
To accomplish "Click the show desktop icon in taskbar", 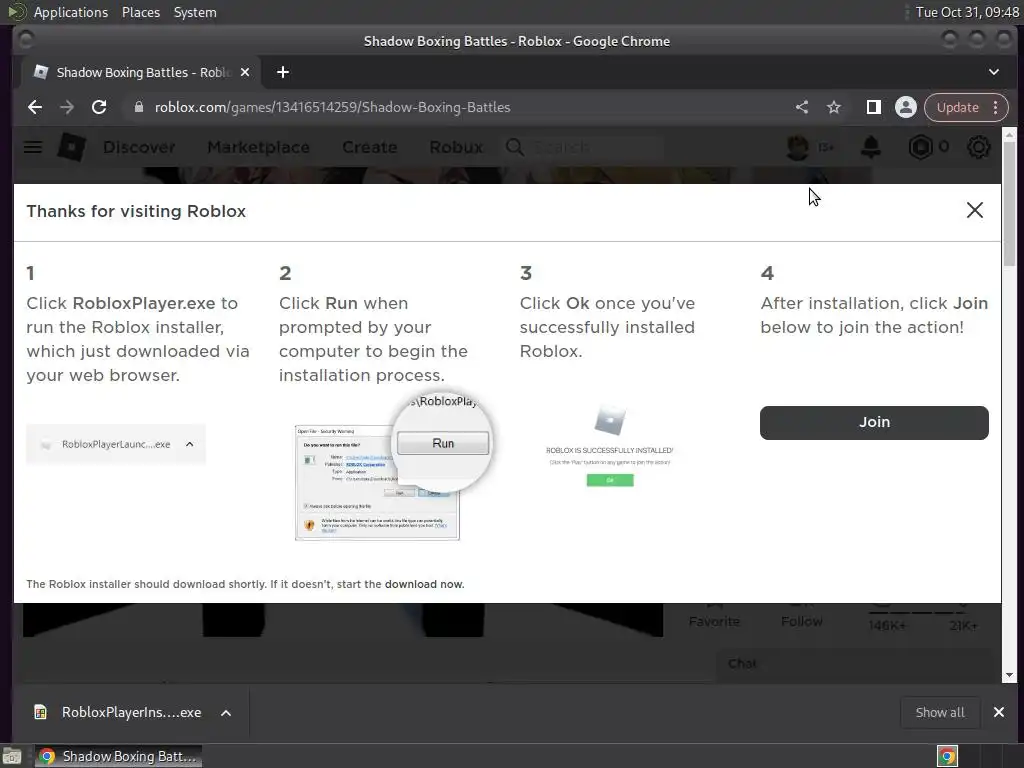I will 12,756.
